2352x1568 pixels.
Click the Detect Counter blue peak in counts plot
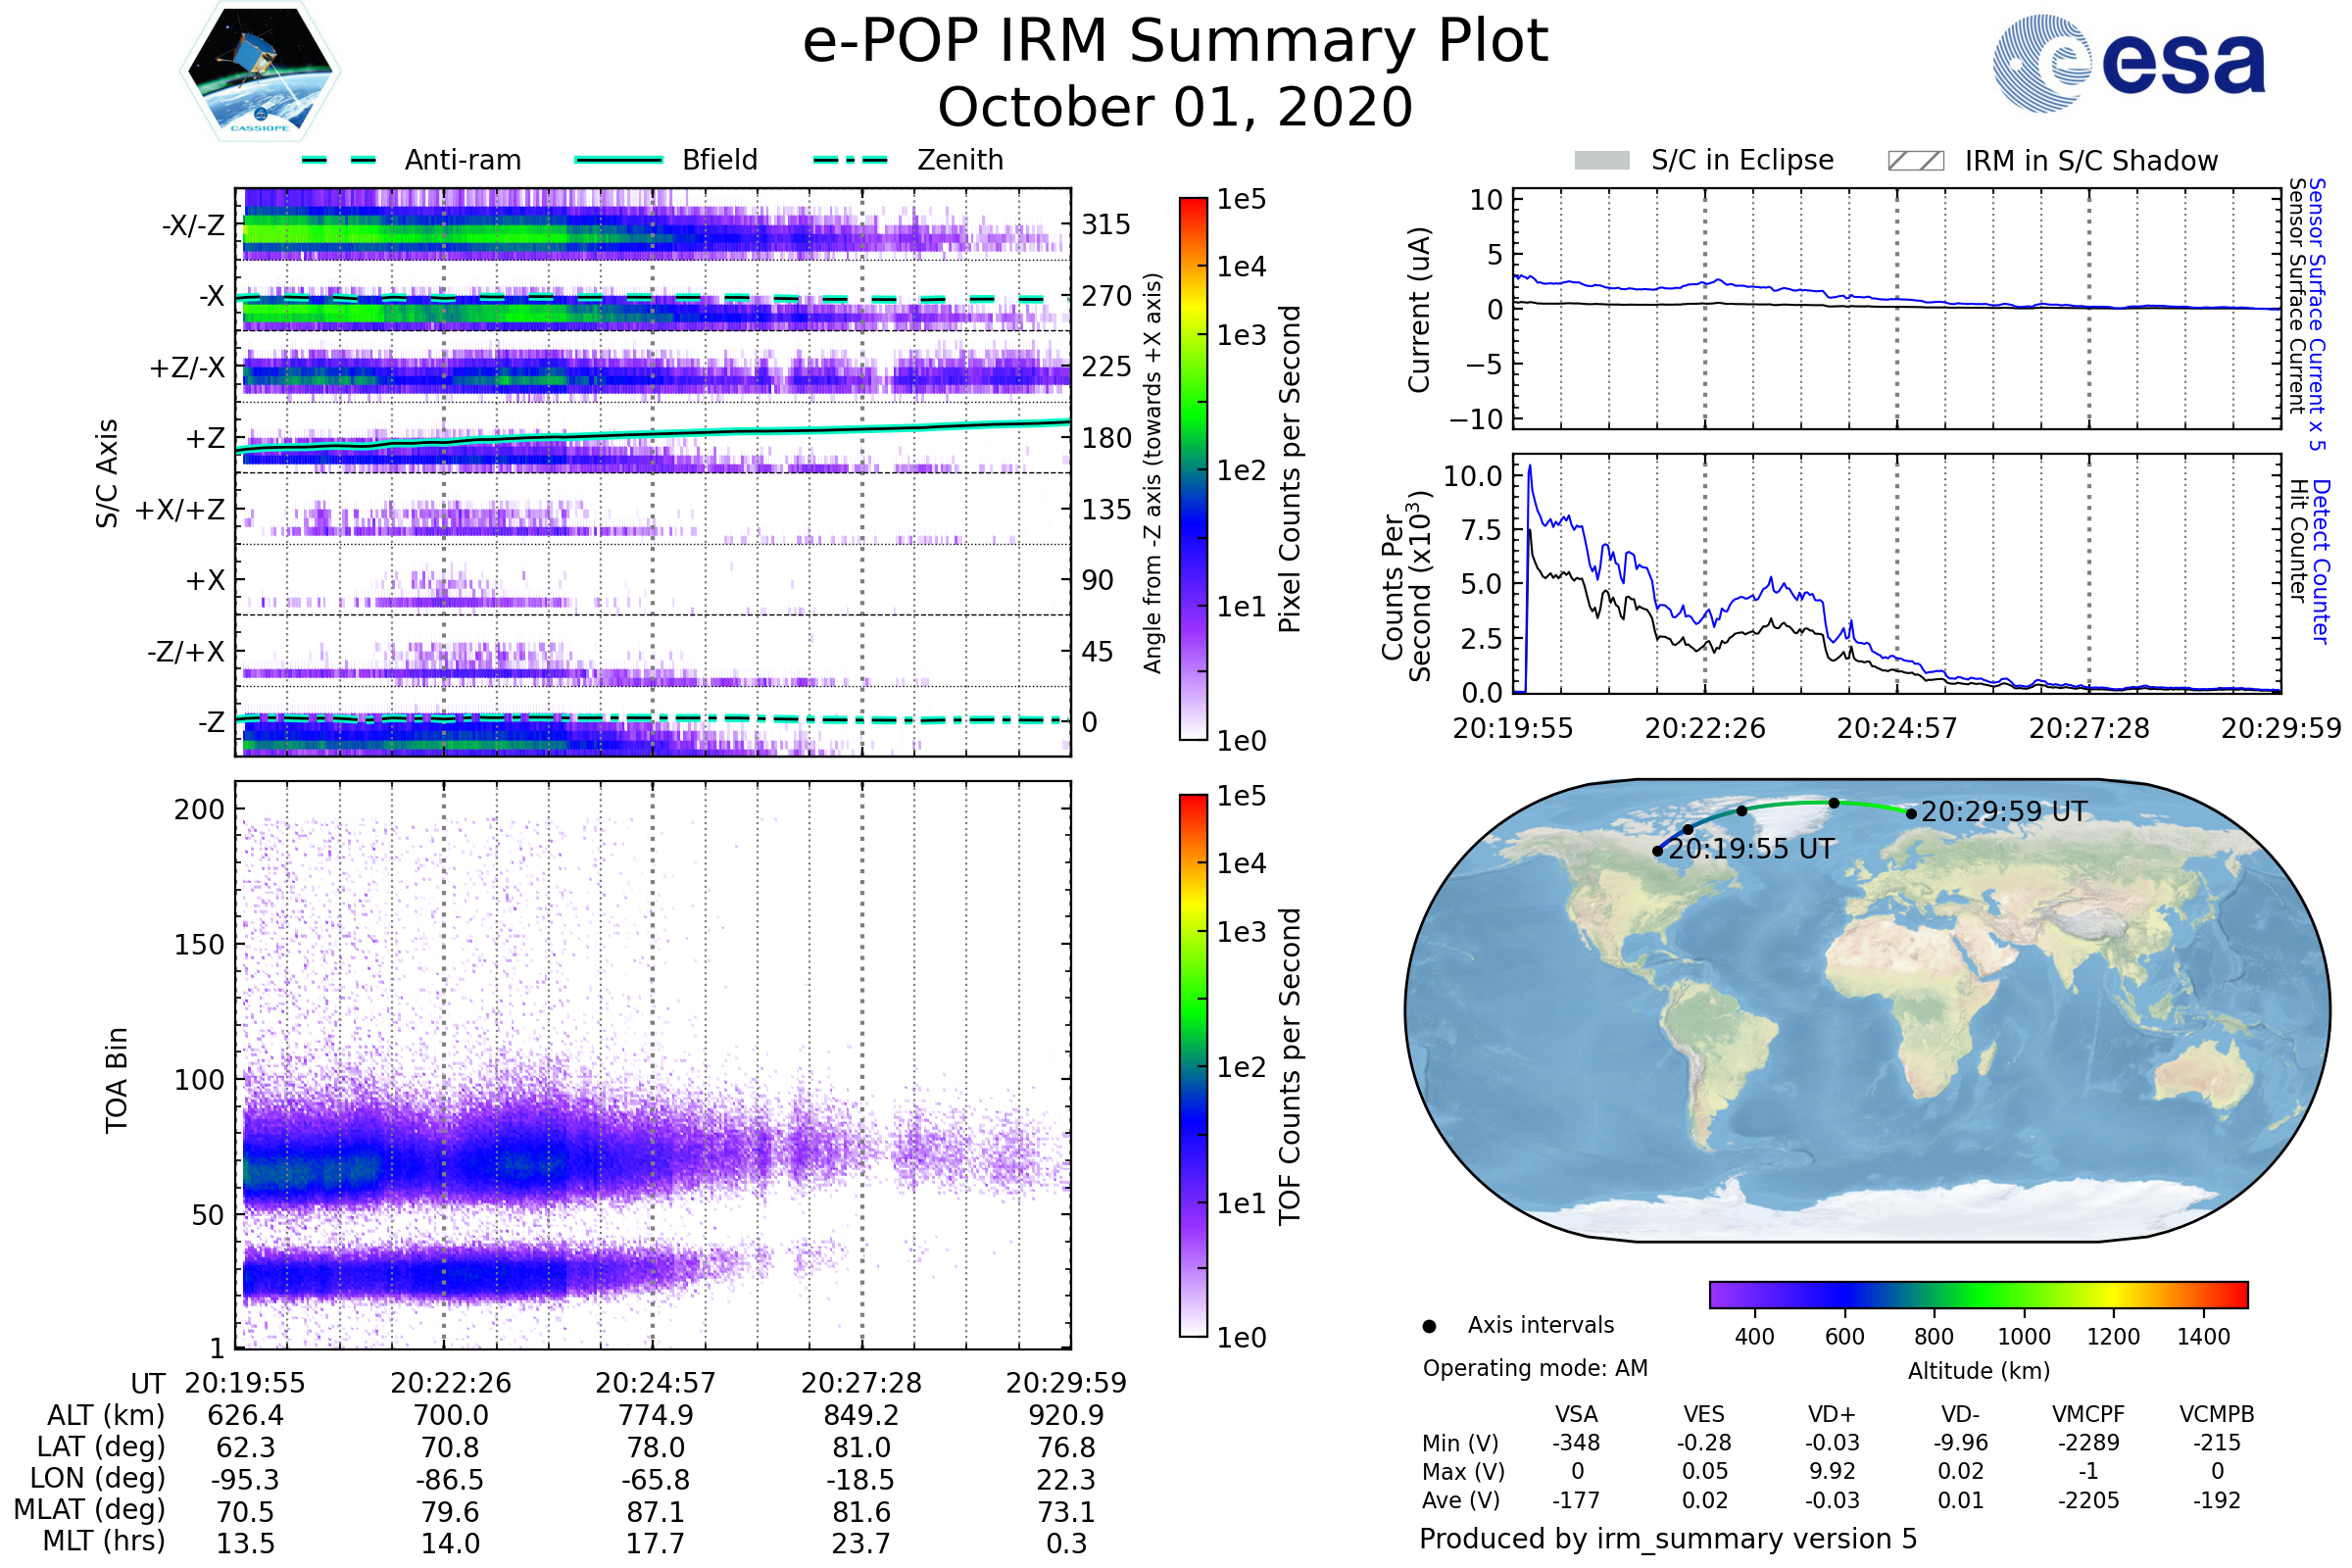pos(1529,467)
